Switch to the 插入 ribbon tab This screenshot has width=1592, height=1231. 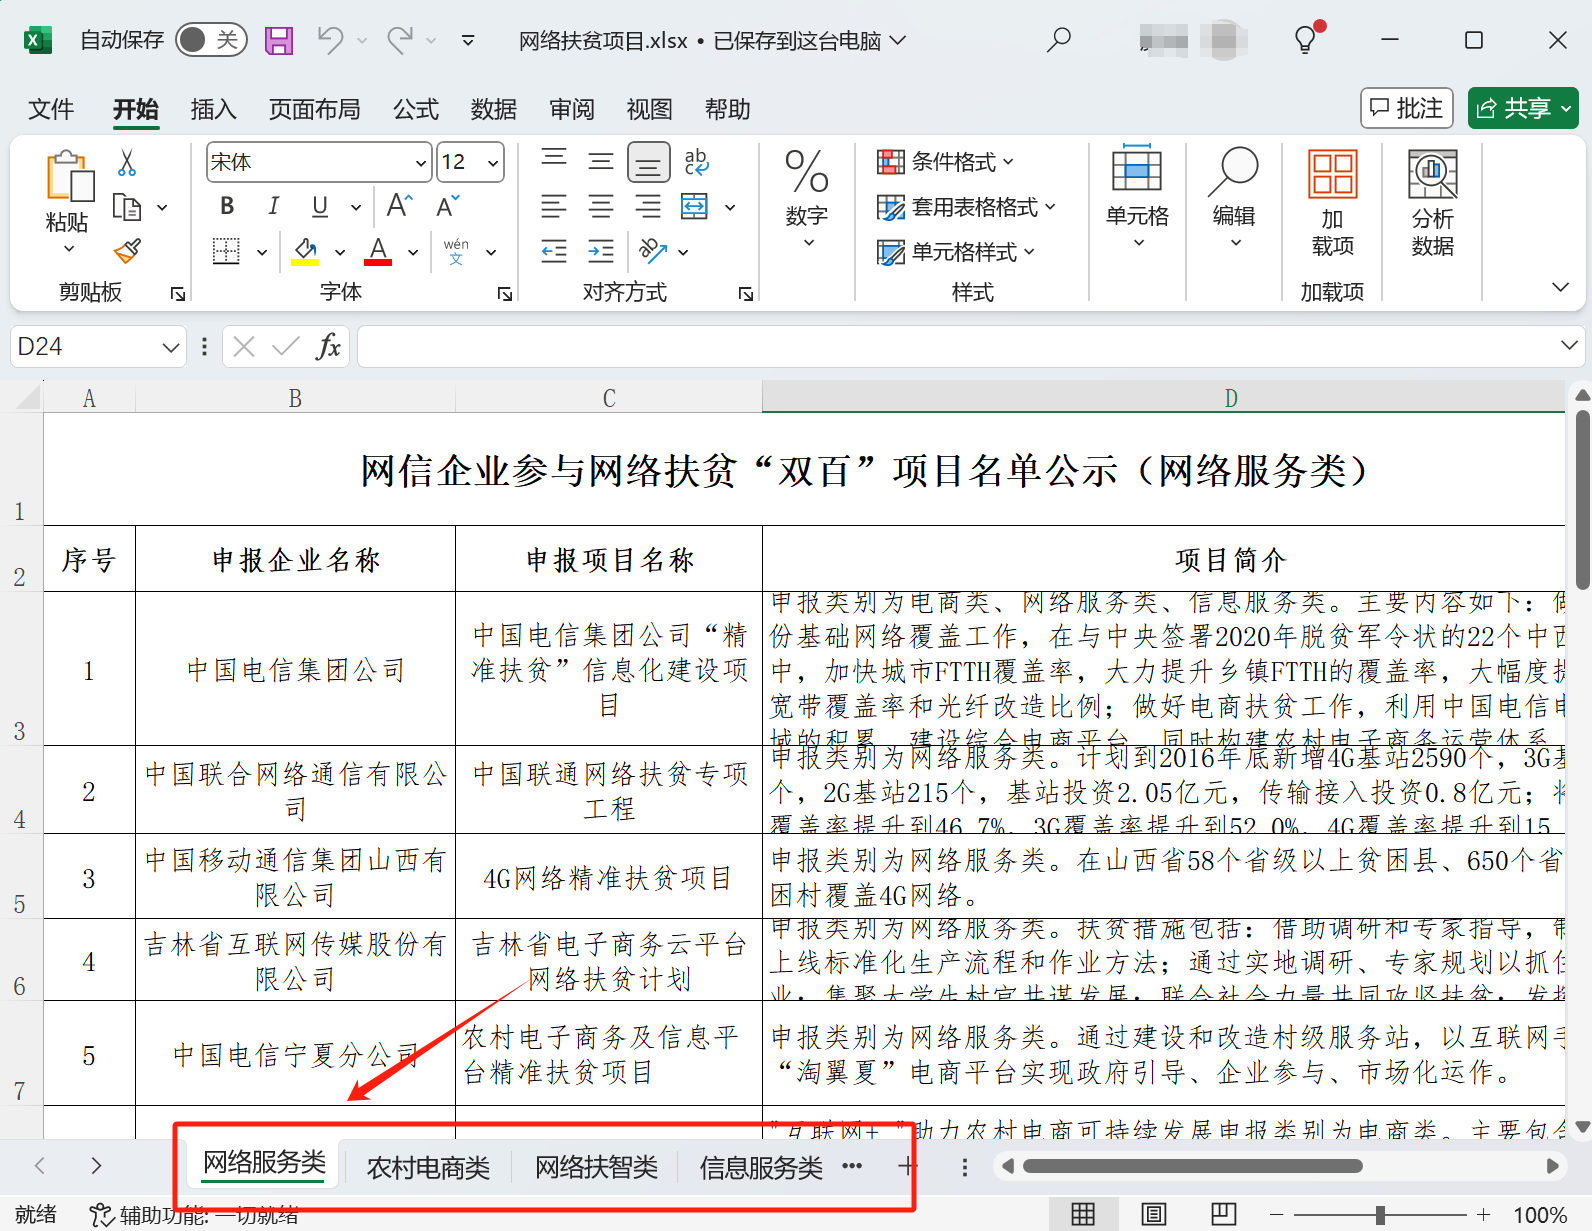[x=213, y=109]
